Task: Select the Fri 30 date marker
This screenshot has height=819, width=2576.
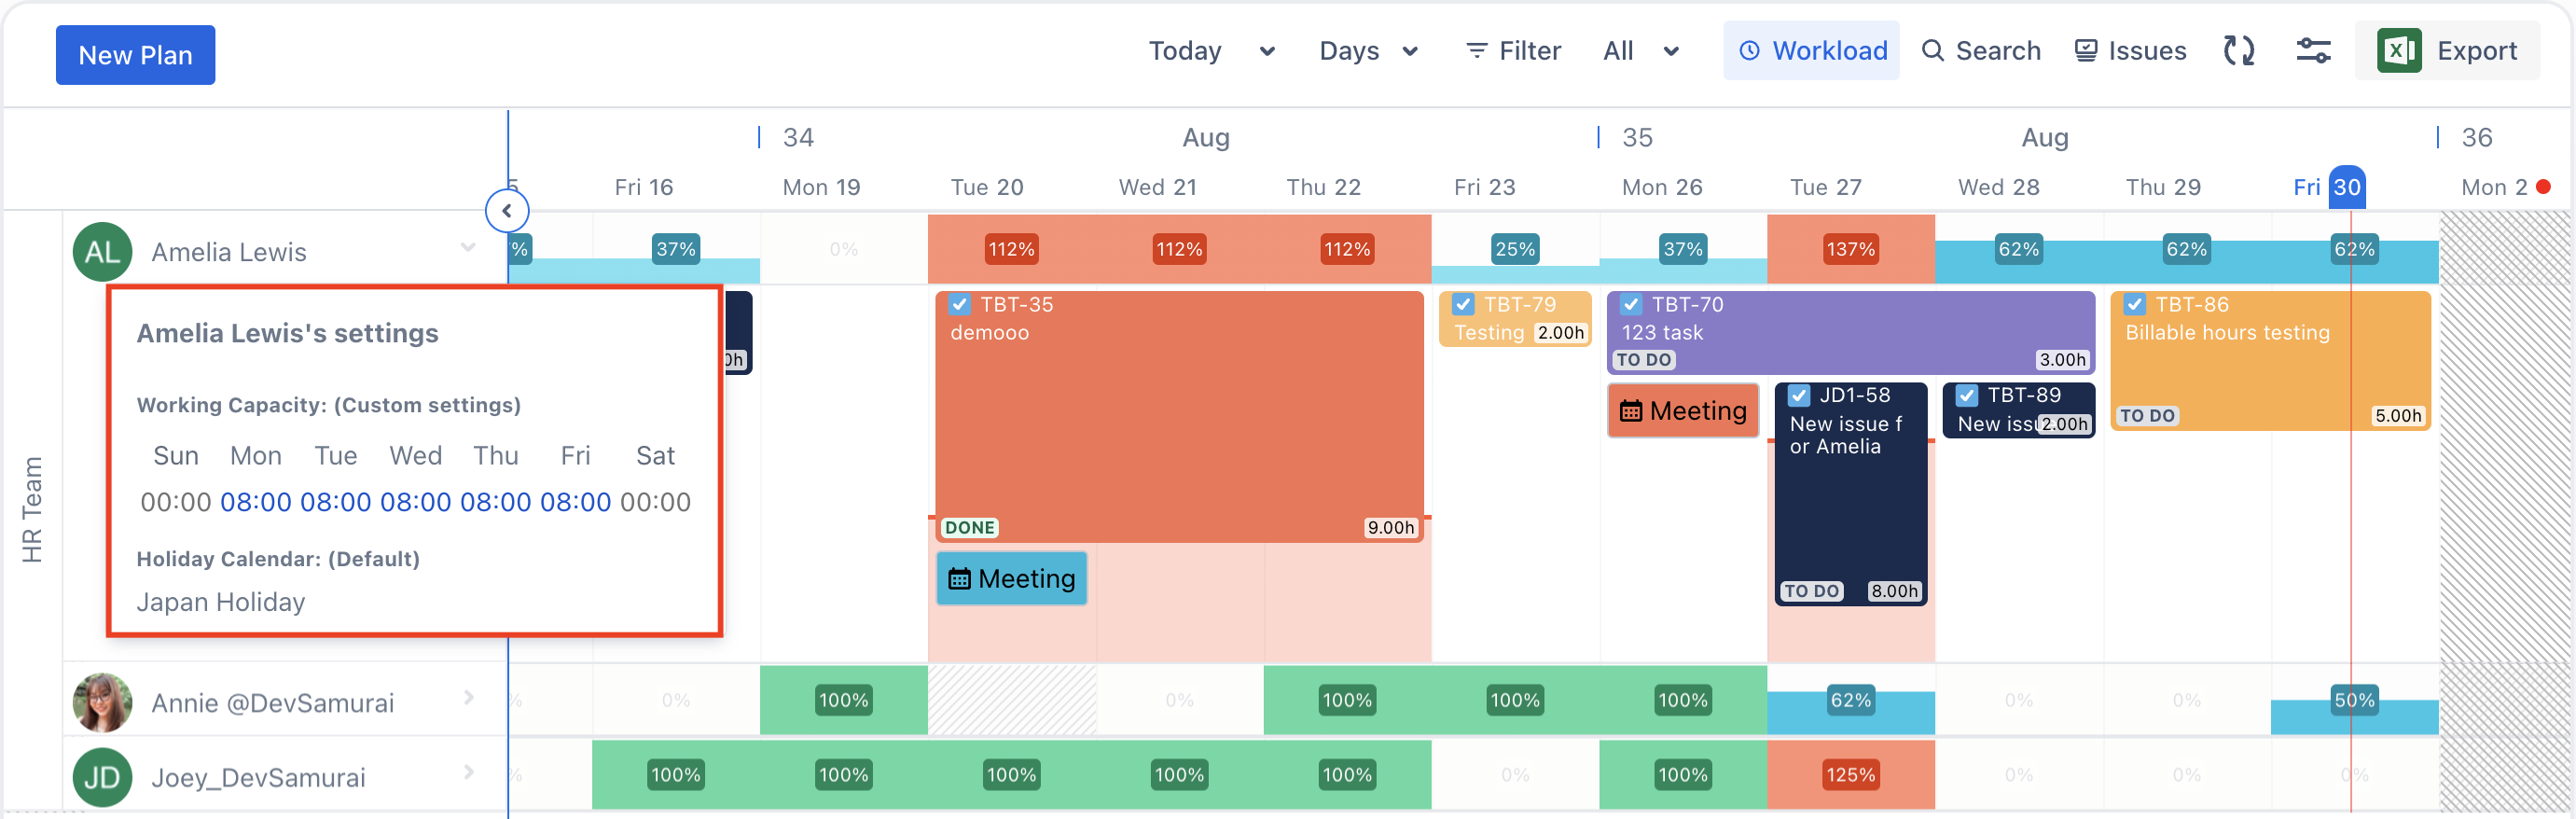Action: [x=2346, y=187]
